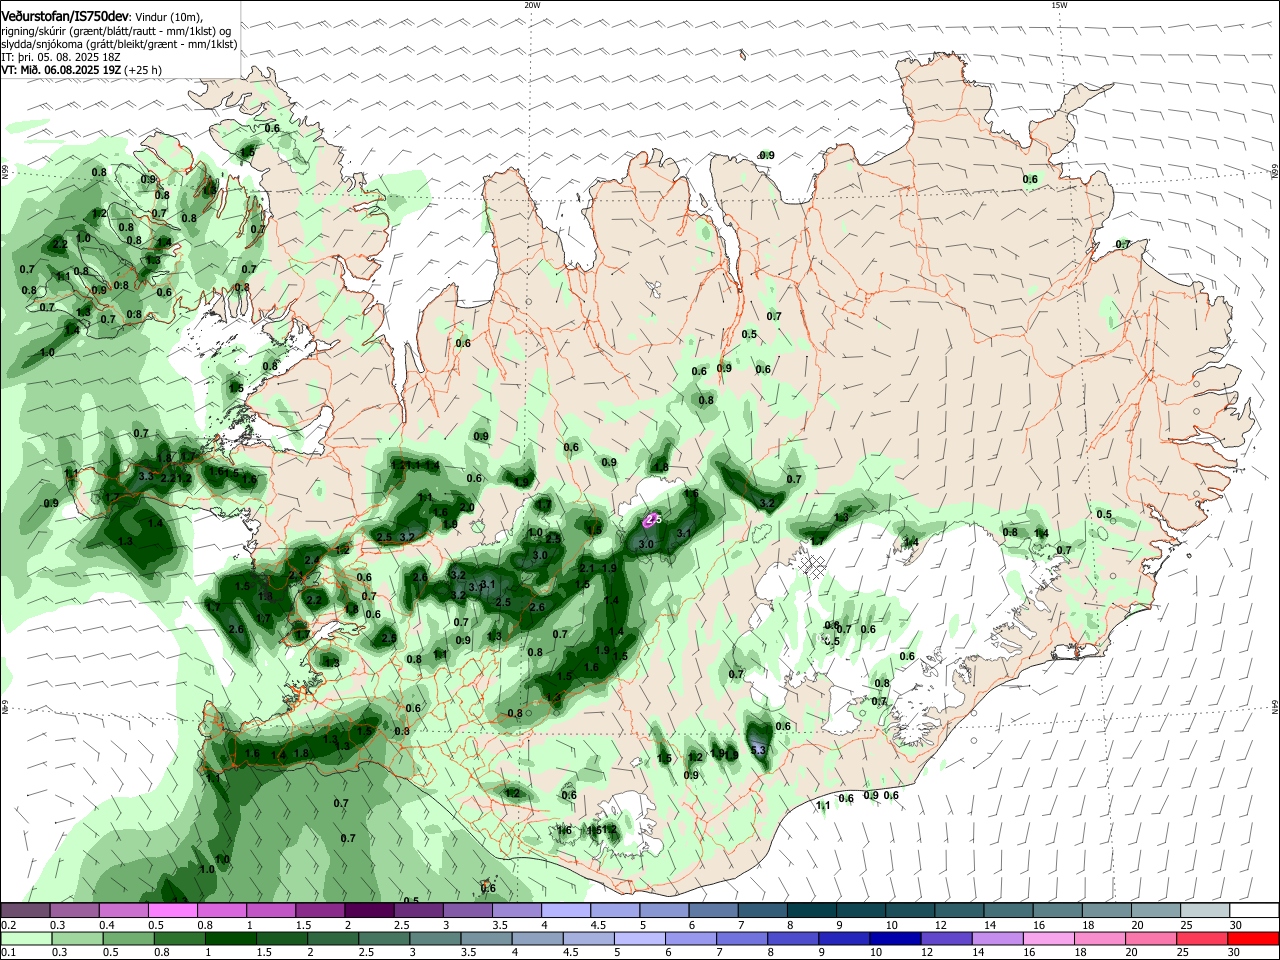Click the 0.1 label under the bottom legend row
This screenshot has height=960, width=1280.
(x=8, y=953)
